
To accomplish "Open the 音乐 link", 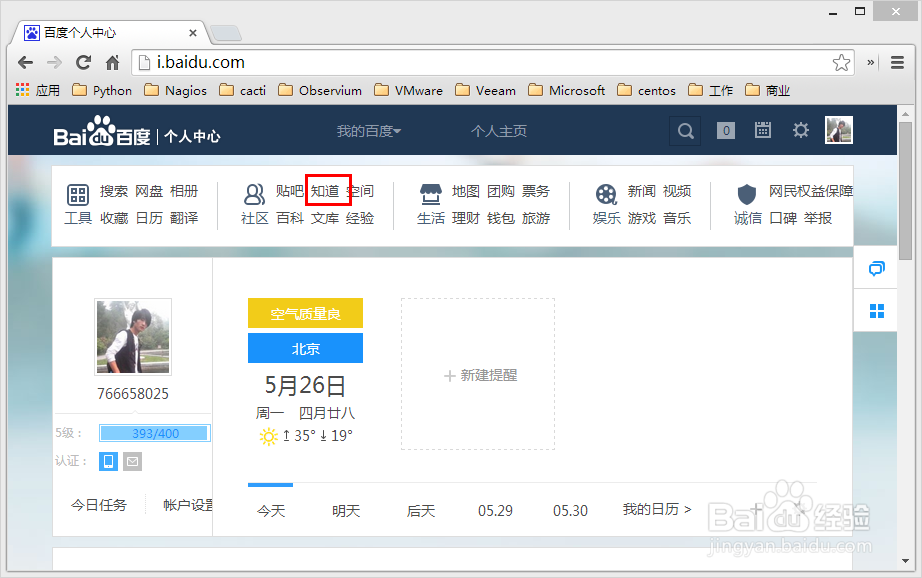I will [677, 218].
